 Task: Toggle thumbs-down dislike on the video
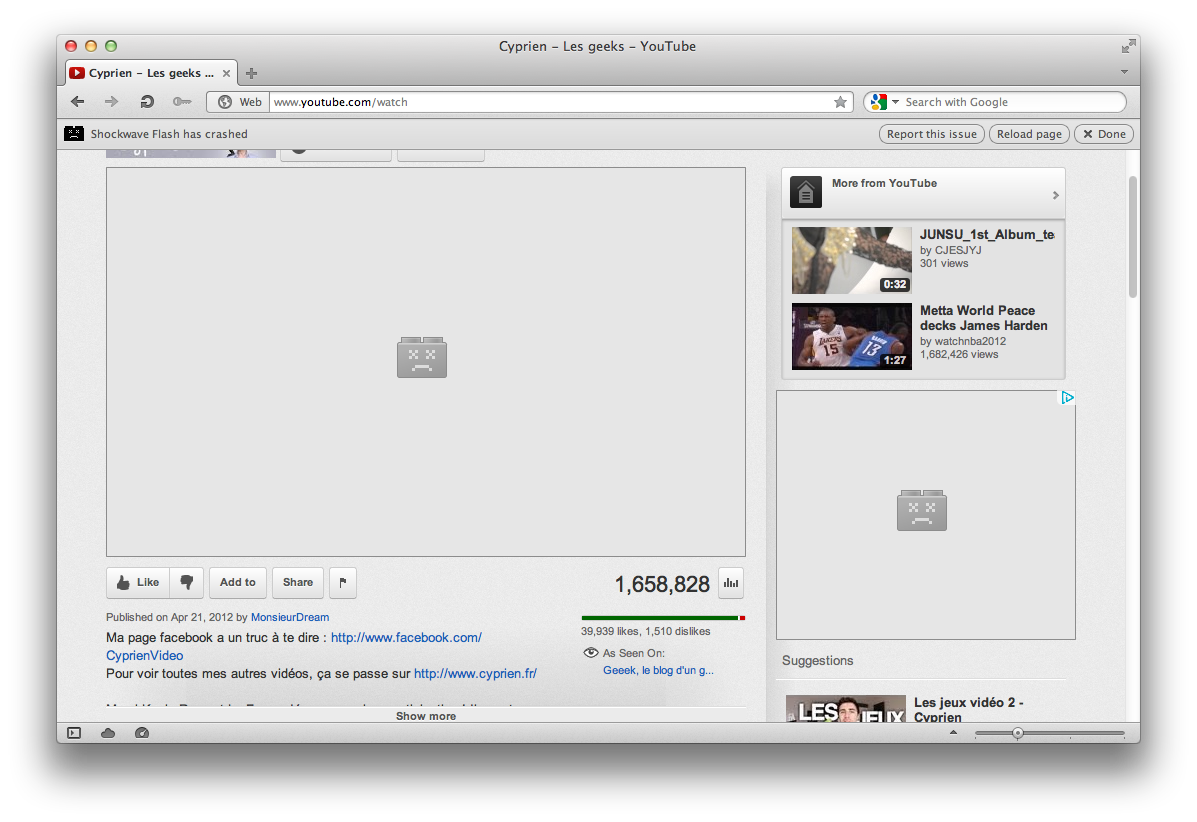pos(187,583)
